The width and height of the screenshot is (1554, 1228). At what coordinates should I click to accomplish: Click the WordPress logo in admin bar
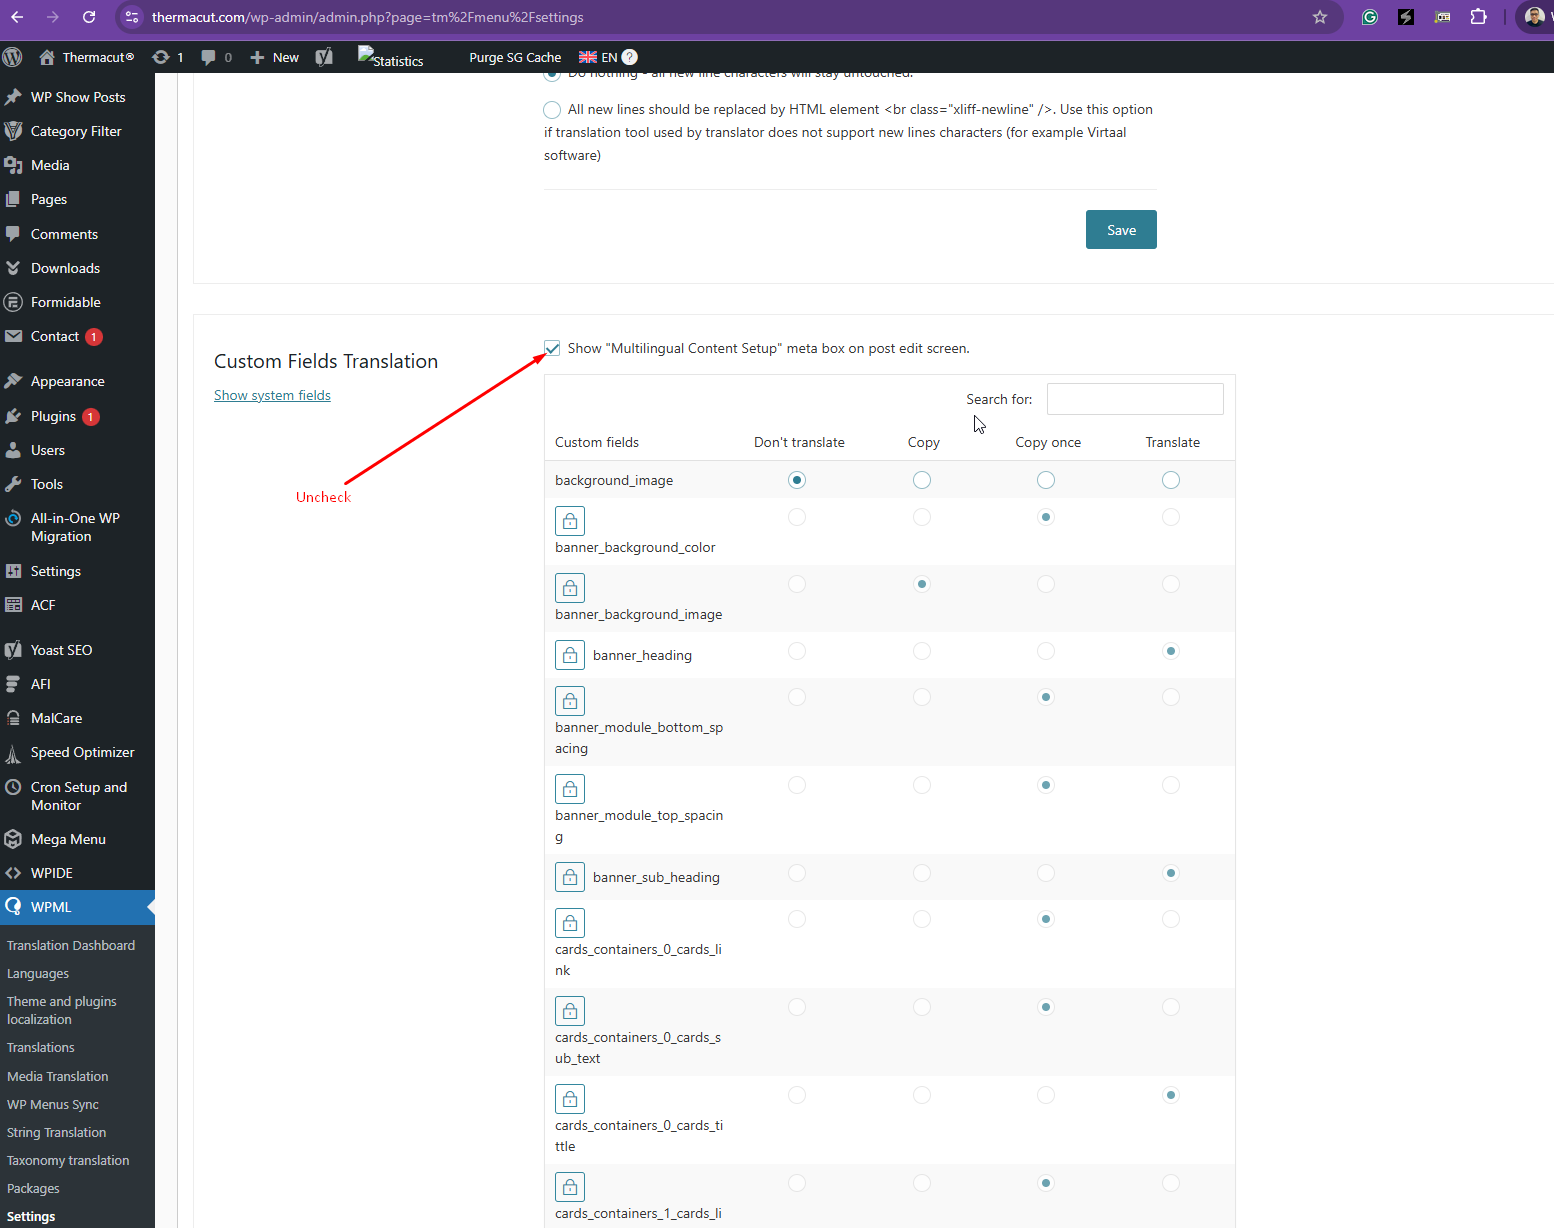pos(13,57)
